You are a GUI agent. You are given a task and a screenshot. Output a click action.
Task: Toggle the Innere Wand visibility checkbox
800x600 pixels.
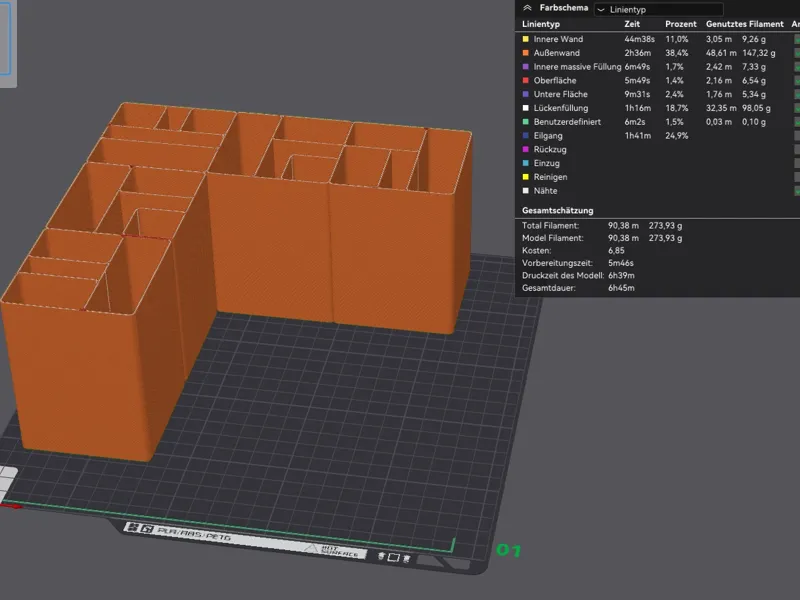pos(797,39)
